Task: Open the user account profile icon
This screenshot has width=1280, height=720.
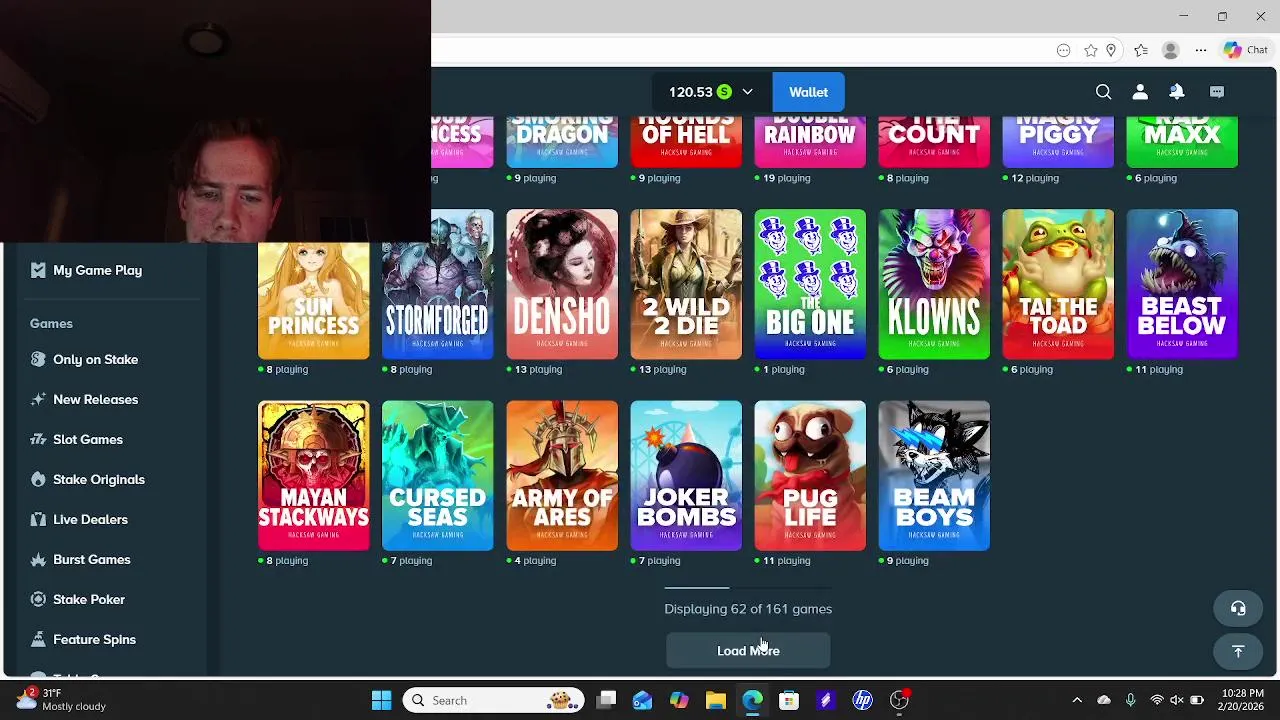Action: coord(1140,92)
